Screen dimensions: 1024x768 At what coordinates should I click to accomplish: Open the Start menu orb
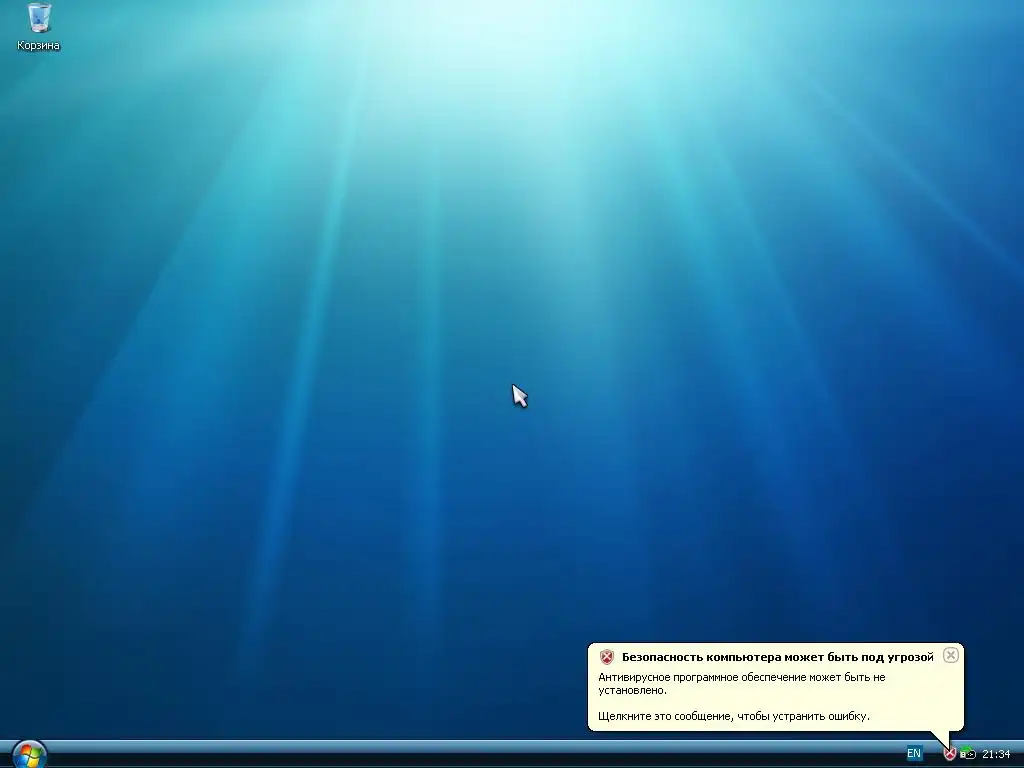[29, 756]
